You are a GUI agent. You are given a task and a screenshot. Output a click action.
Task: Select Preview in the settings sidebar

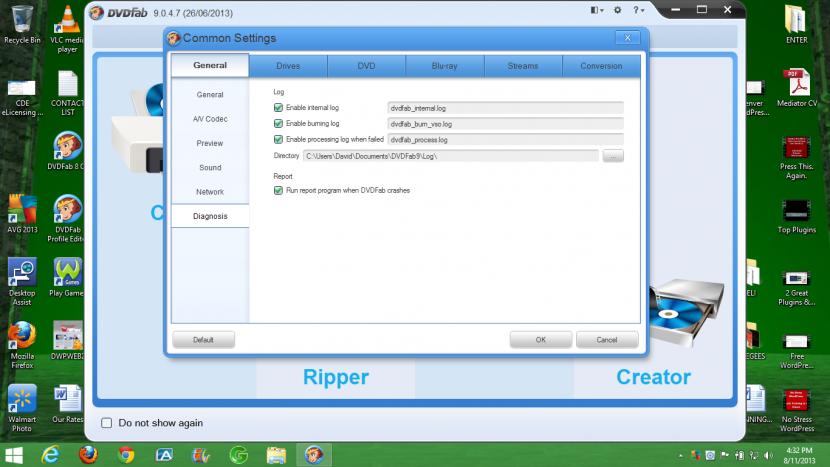210,143
